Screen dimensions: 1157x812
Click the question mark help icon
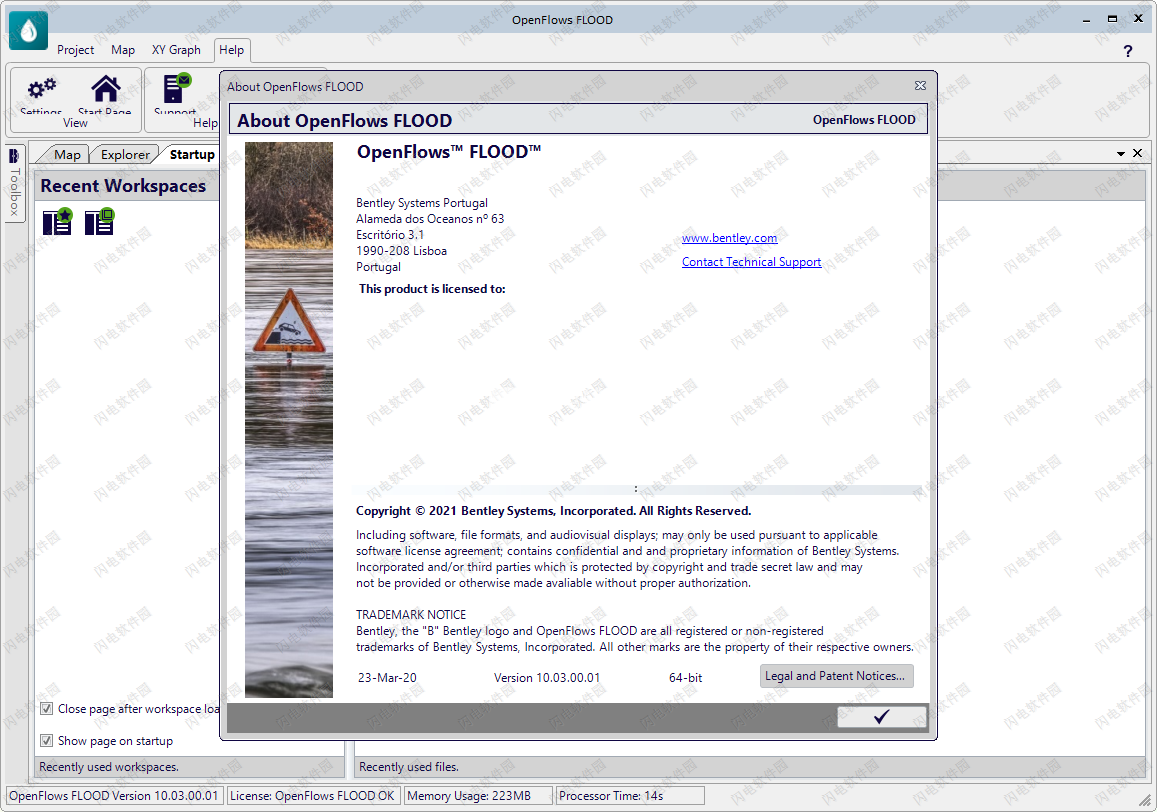[1127, 51]
